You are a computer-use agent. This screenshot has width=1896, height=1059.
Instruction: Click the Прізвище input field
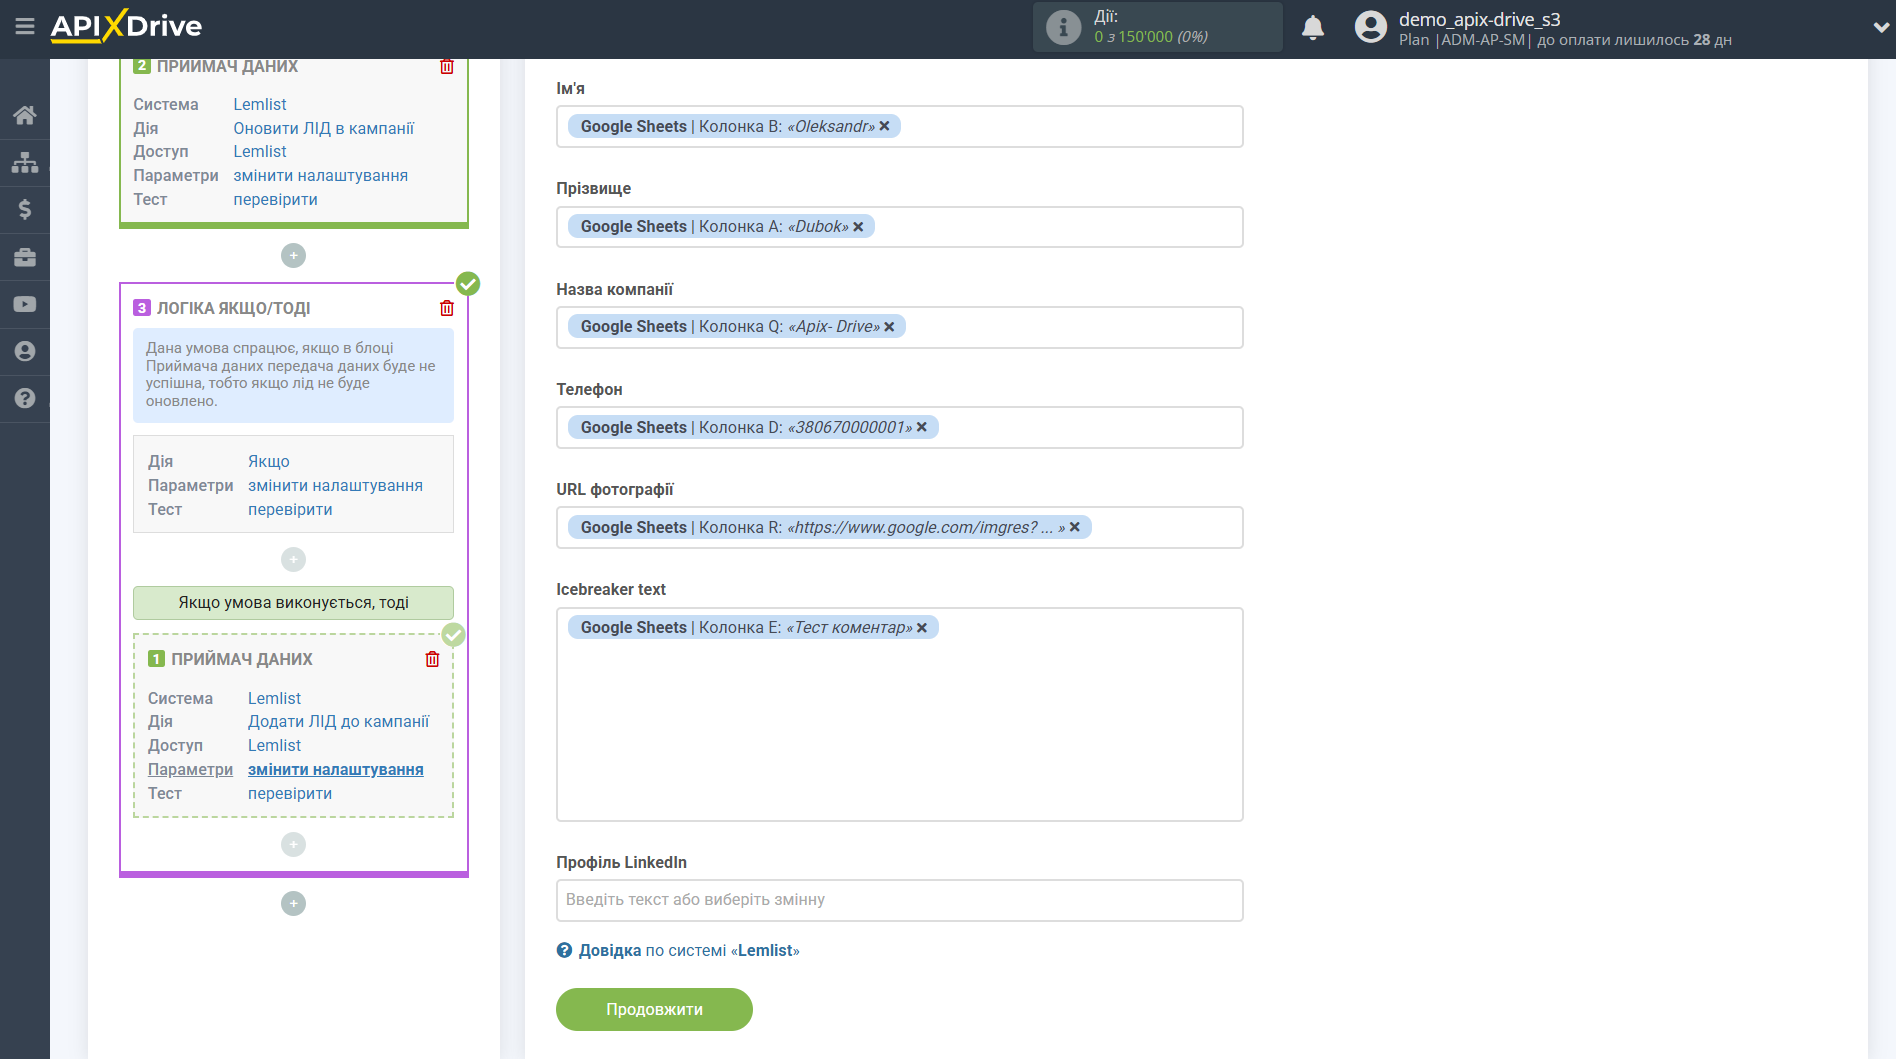pyautogui.click(x=899, y=227)
